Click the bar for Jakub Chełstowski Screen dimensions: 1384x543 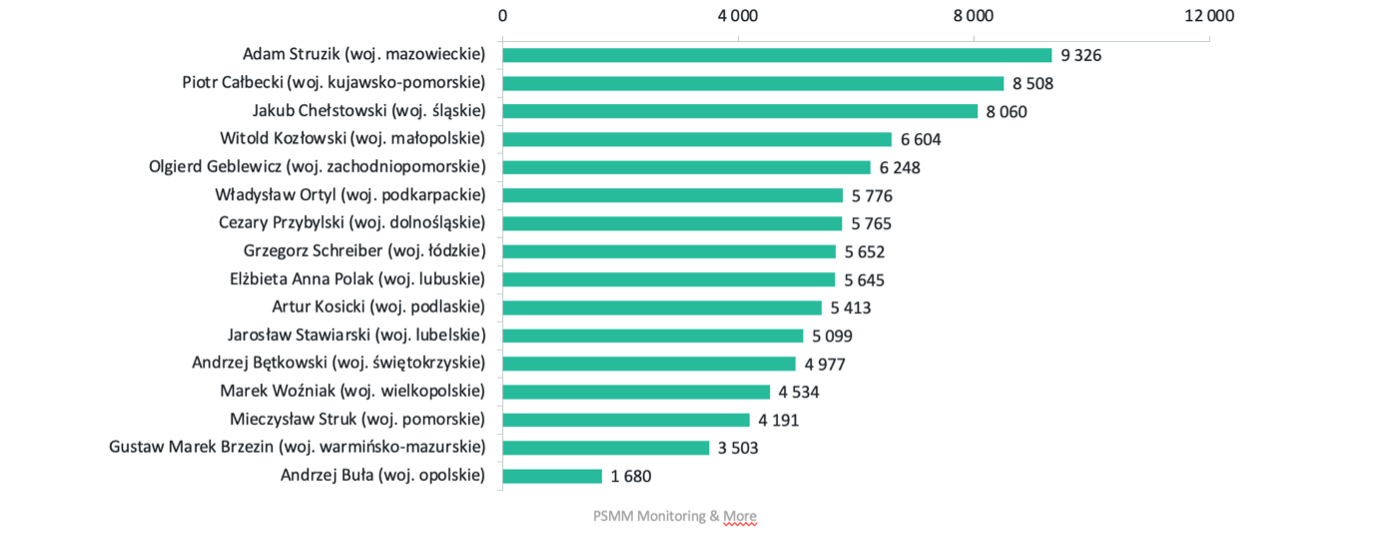(x=740, y=111)
